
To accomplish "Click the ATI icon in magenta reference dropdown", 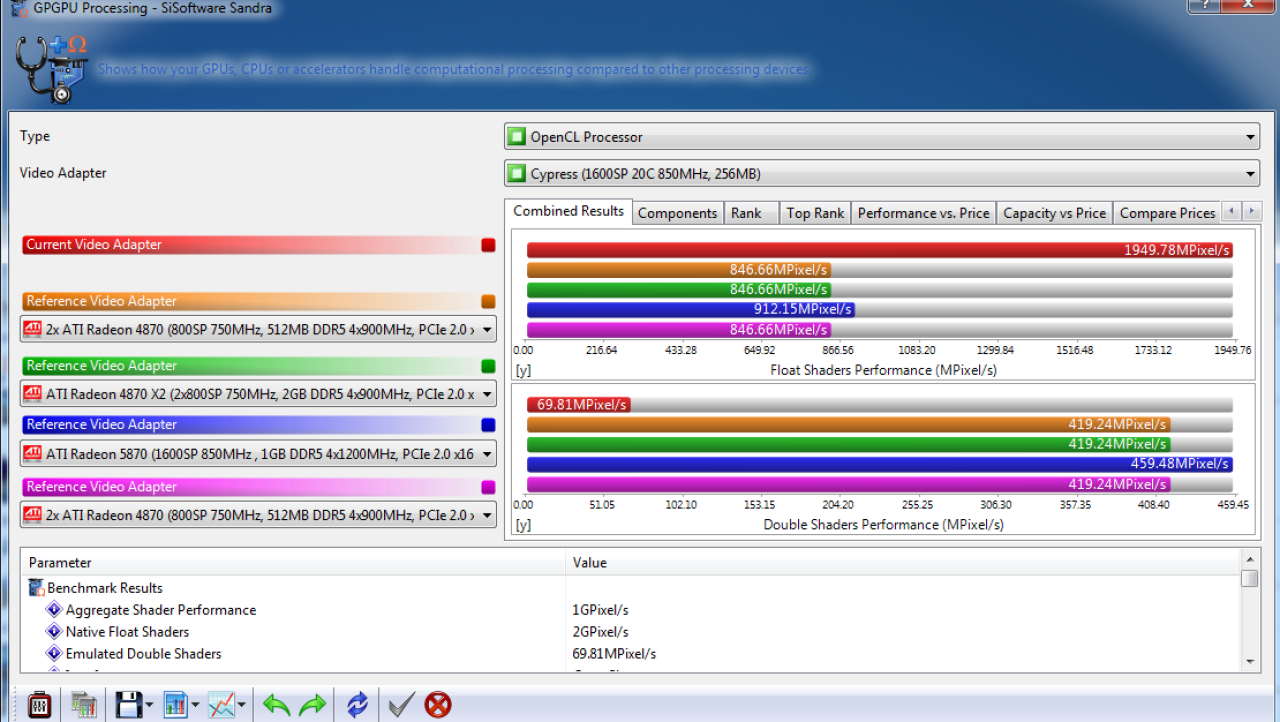I will pos(32,515).
